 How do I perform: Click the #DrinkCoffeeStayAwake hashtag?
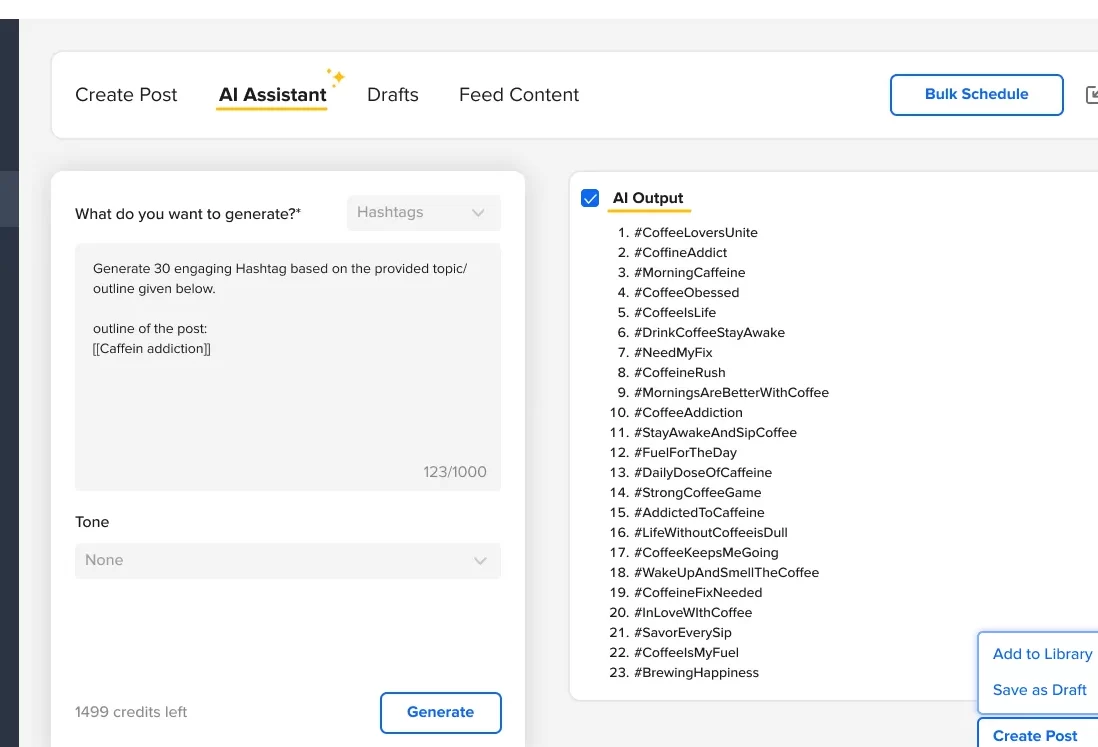coord(709,333)
